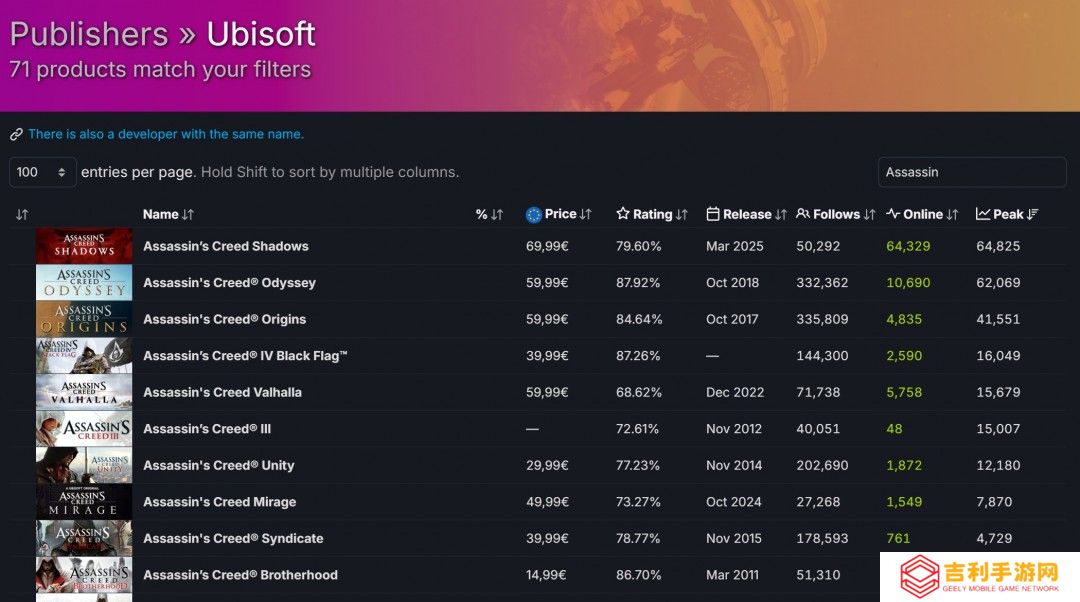Sort by the Name column header
Viewport: 1080px width, 602px height.
[168, 214]
